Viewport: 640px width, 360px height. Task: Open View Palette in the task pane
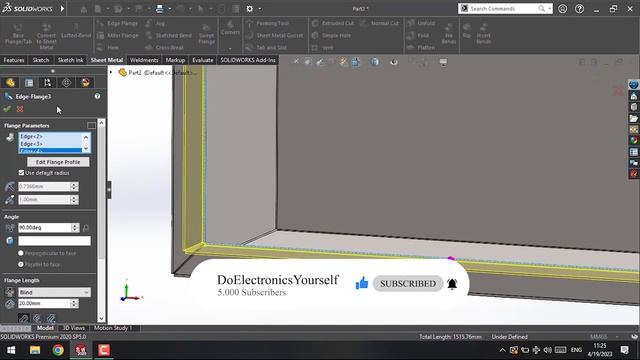(x=633, y=129)
